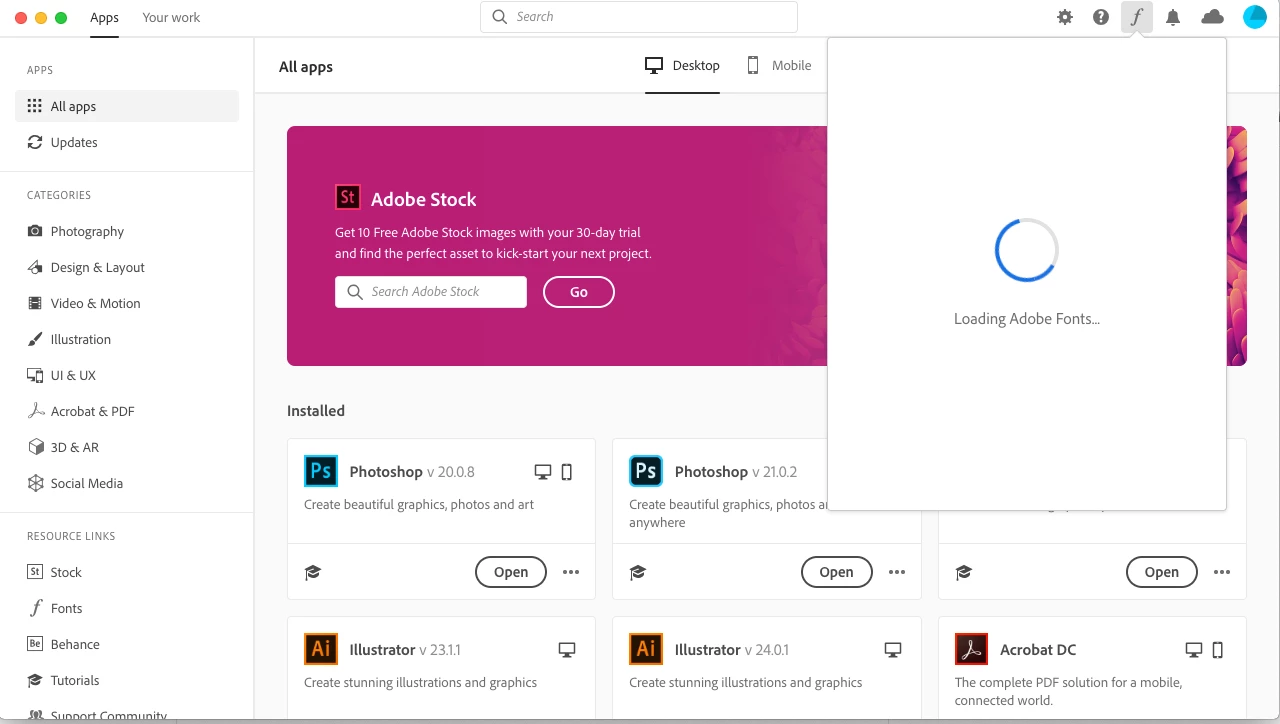The image size is (1280, 724).
Task: Open tutorials icon on third installed app card
Action: 964,573
